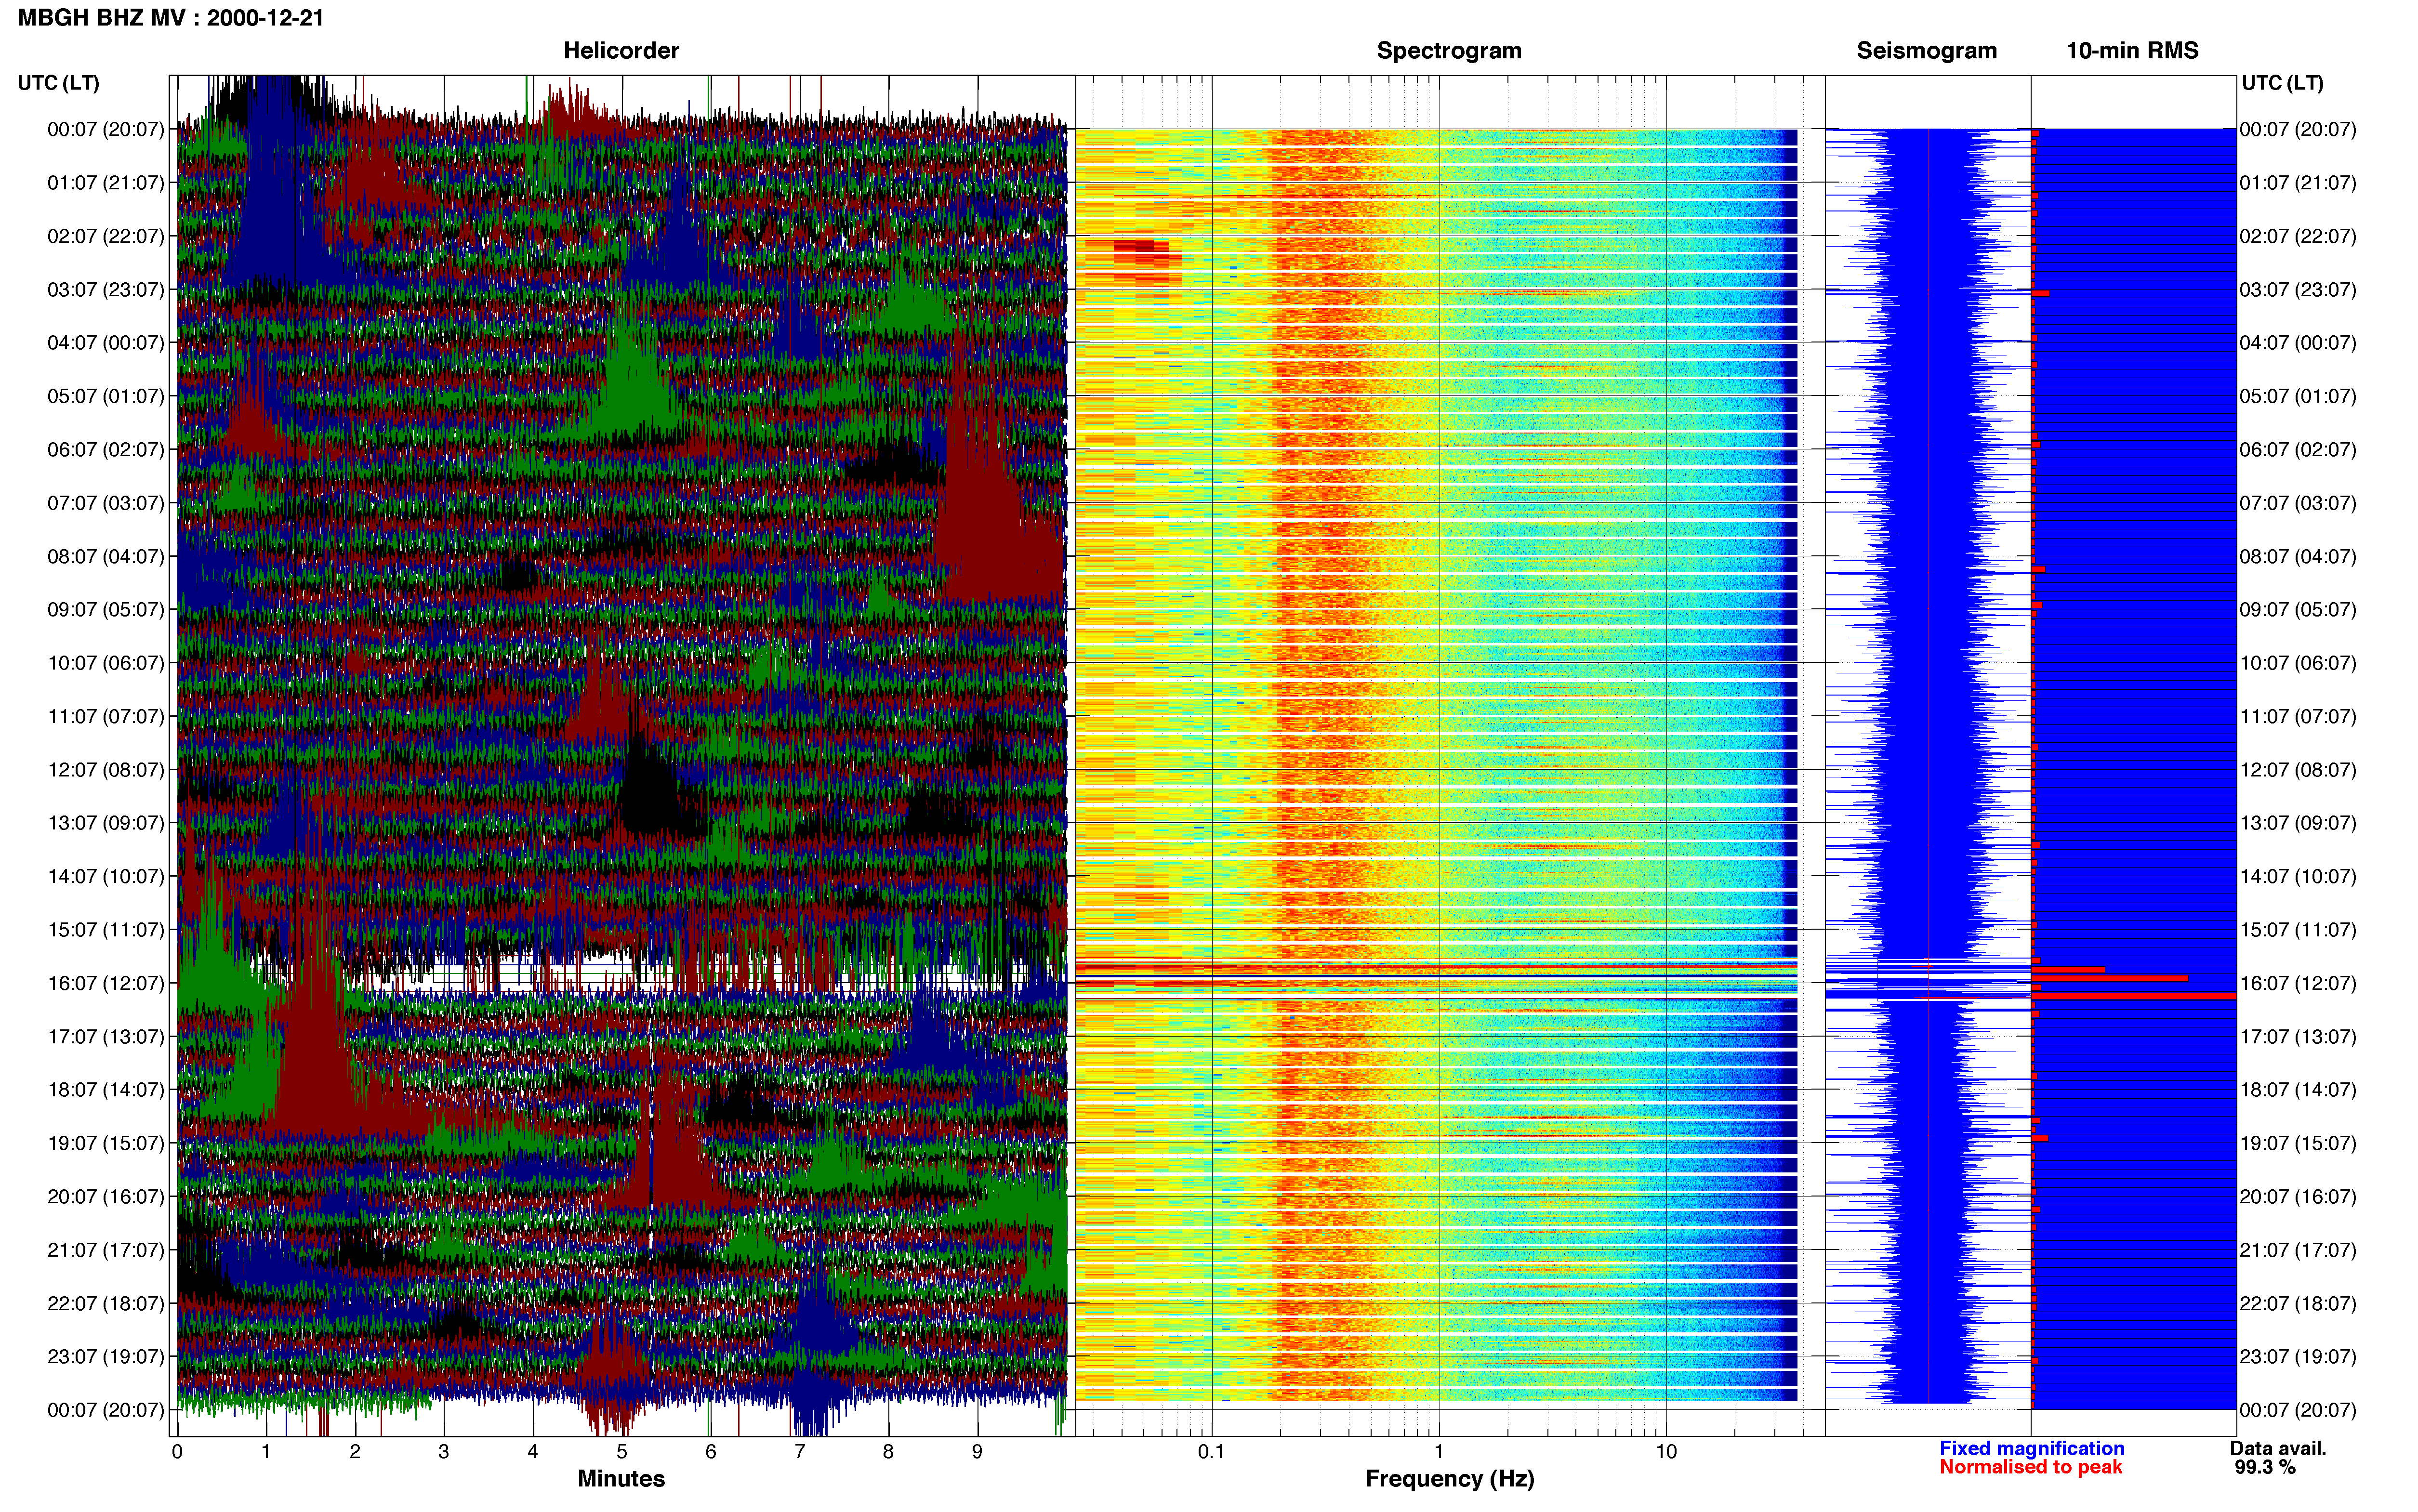The image size is (2418, 1512).
Task: Click the red 'Normalised to peak' legend text
Action: pyautogui.click(x=2030, y=1467)
